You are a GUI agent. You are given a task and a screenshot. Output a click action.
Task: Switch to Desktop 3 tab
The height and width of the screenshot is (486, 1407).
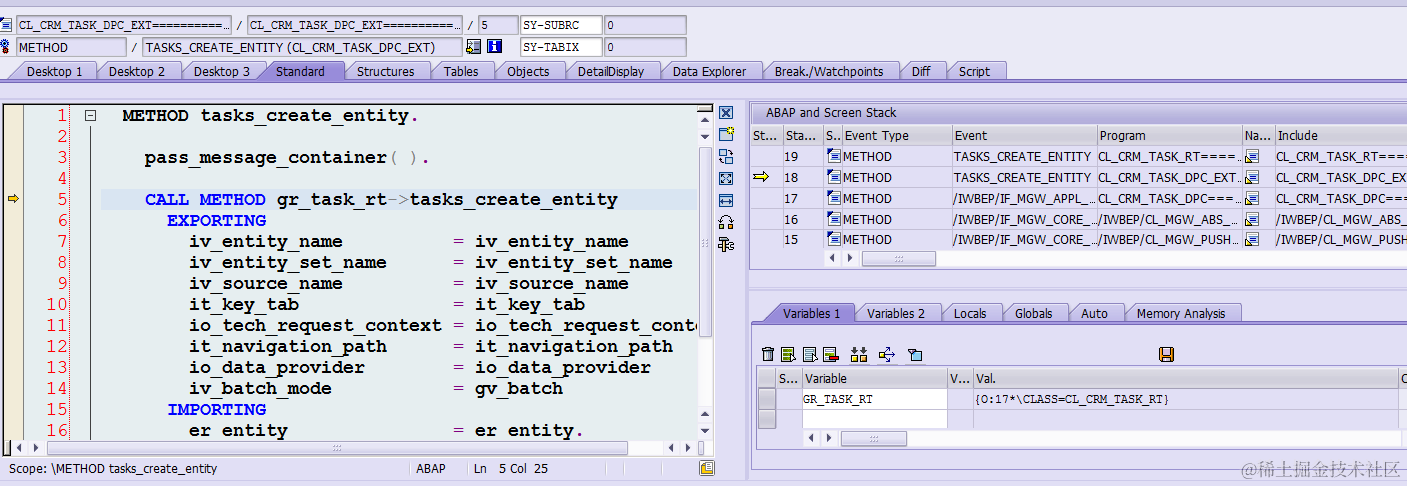click(x=222, y=71)
